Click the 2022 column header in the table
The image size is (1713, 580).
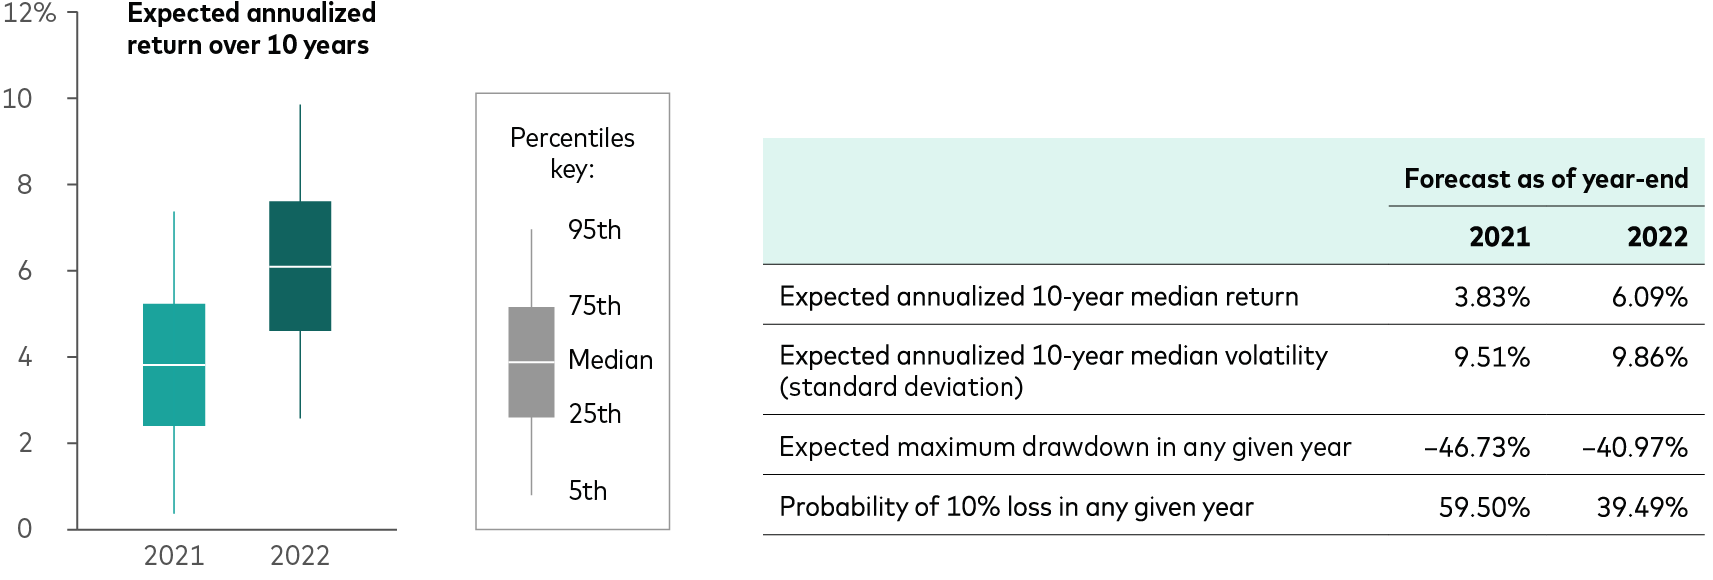[x=1657, y=237]
